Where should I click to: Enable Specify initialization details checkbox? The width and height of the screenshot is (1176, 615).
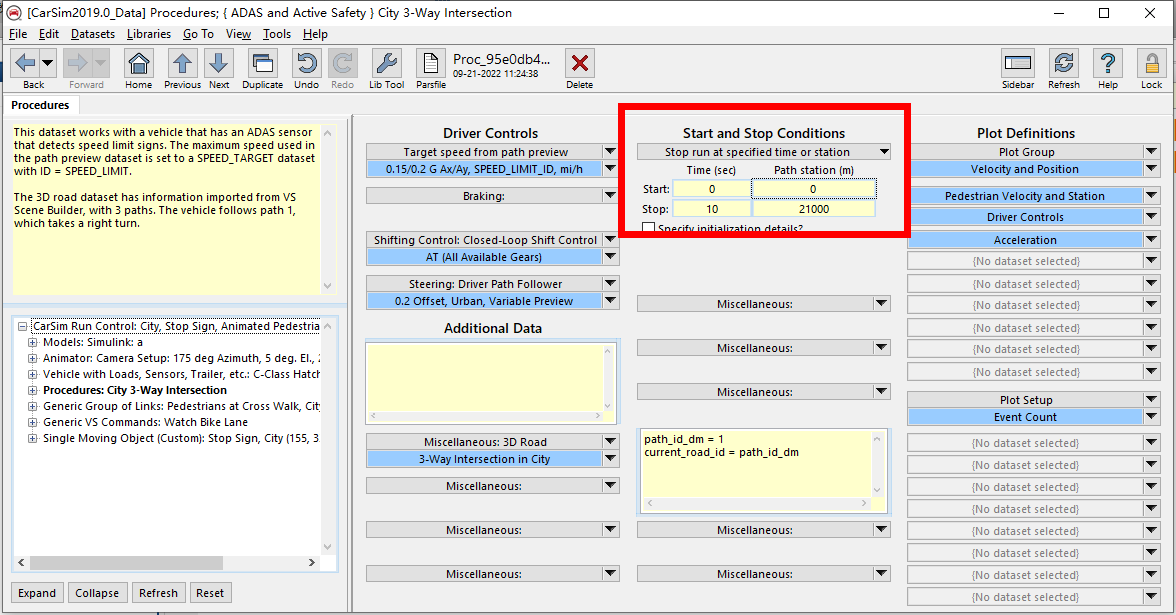[649, 228]
